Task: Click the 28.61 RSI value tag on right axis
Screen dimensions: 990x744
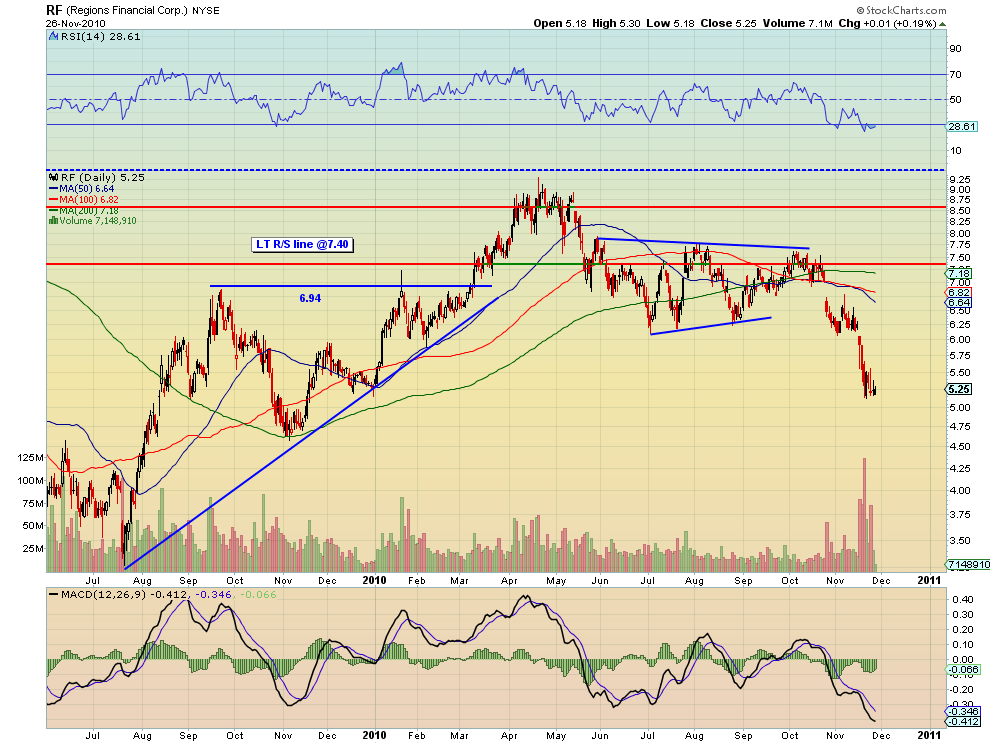Action: tap(962, 126)
